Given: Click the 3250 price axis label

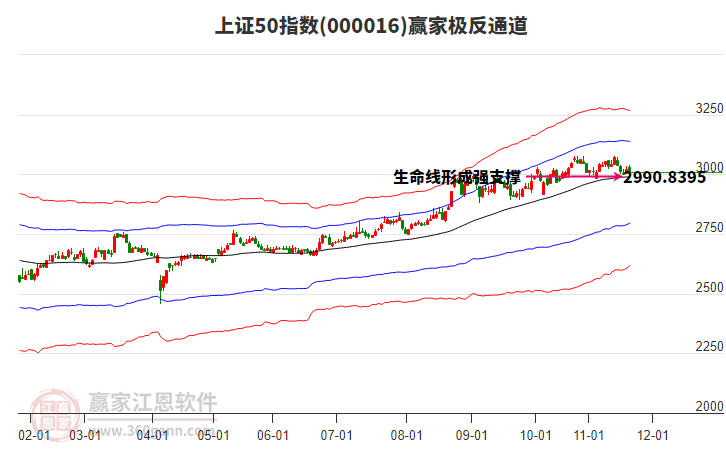Looking at the screenshot, I should 709,108.
